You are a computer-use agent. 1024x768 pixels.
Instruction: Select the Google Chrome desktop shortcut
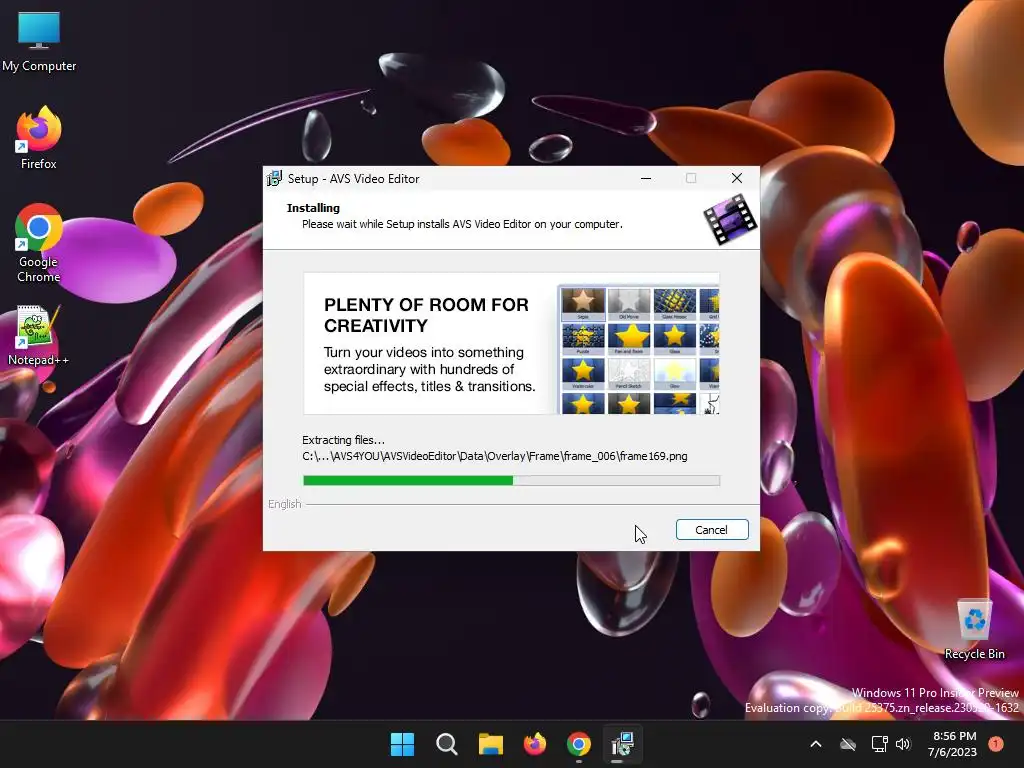(x=39, y=242)
